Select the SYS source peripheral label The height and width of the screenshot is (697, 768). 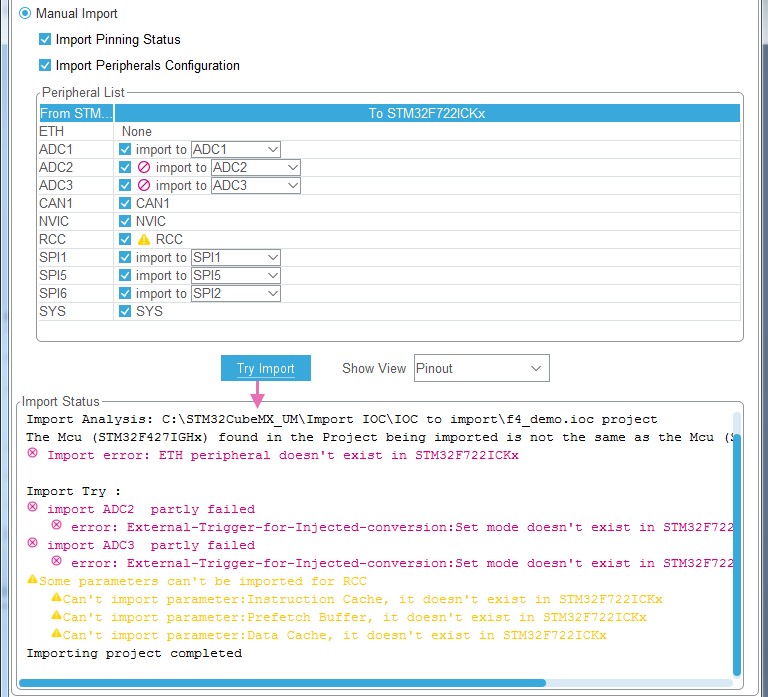coord(52,311)
